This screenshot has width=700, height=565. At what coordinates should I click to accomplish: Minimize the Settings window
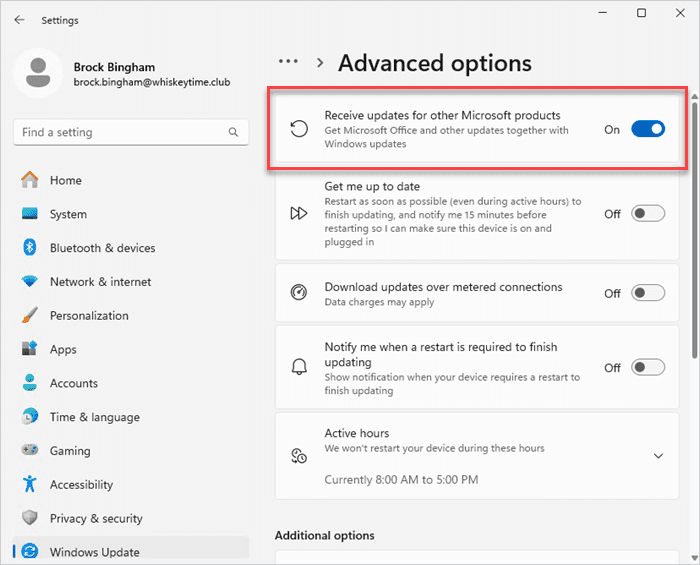[x=602, y=13]
